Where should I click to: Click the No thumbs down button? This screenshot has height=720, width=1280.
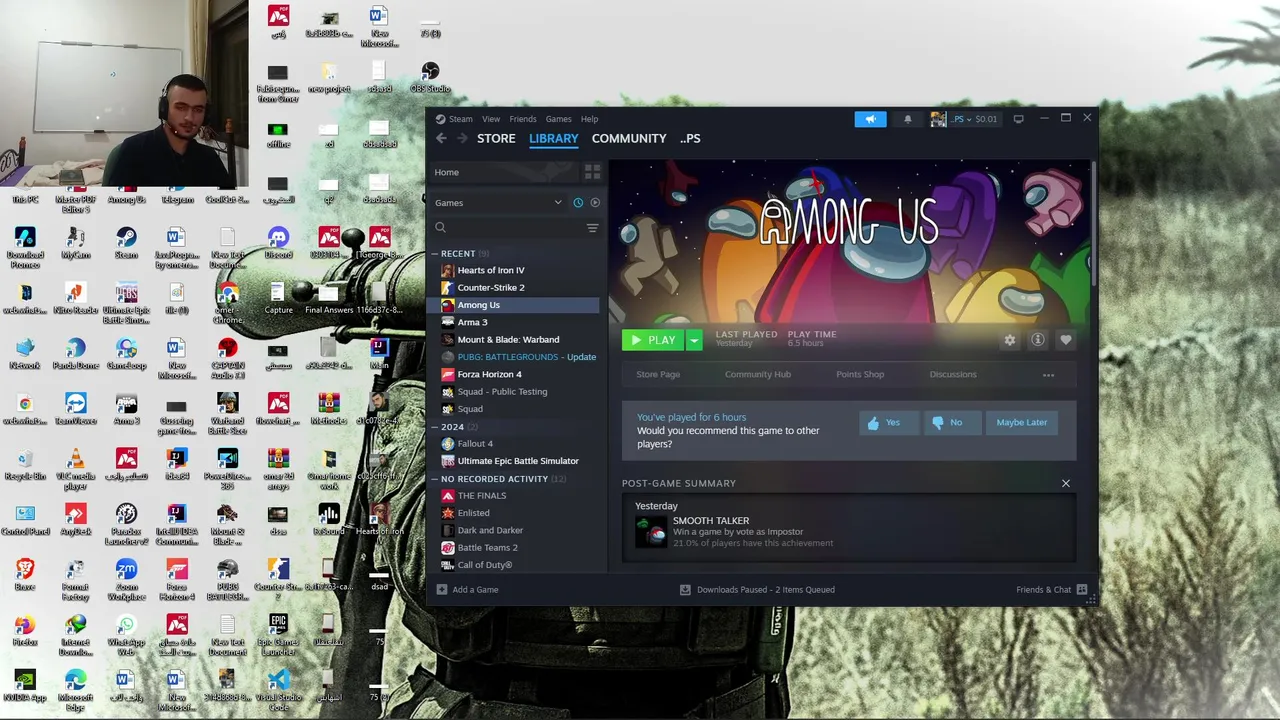coord(951,423)
